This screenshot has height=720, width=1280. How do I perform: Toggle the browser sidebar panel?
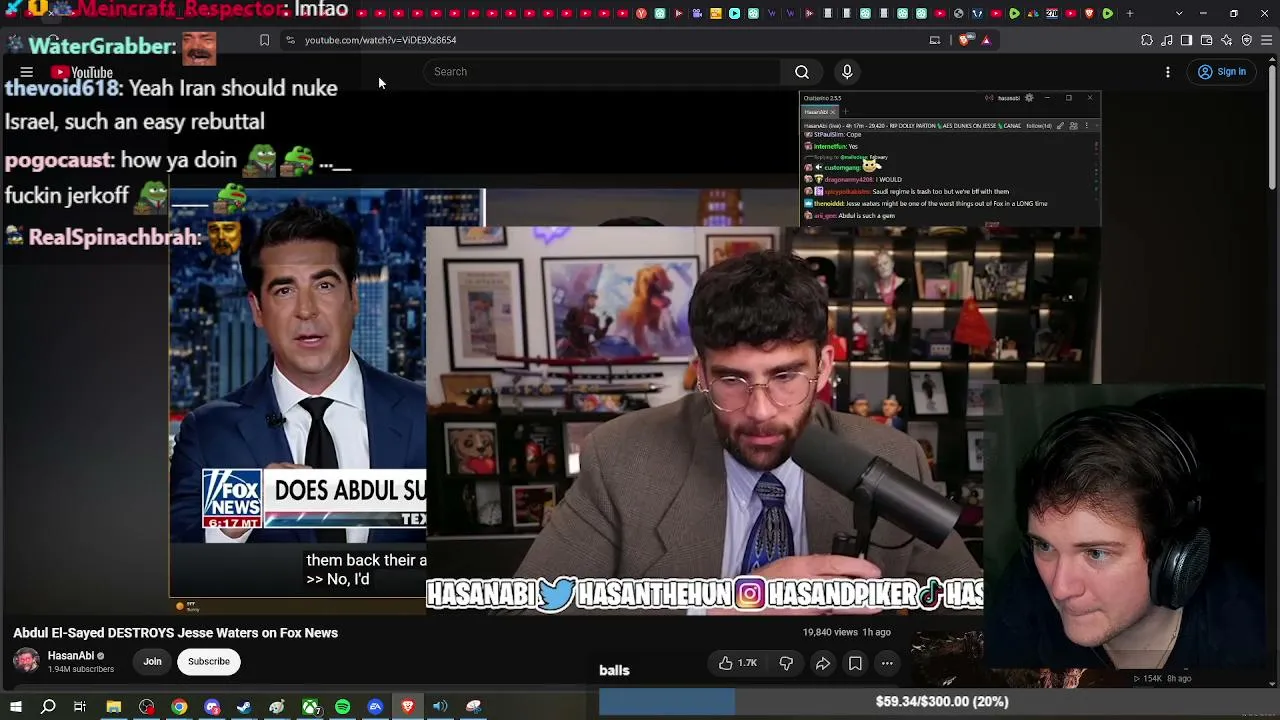pyautogui.click(x=1187, y=40)
